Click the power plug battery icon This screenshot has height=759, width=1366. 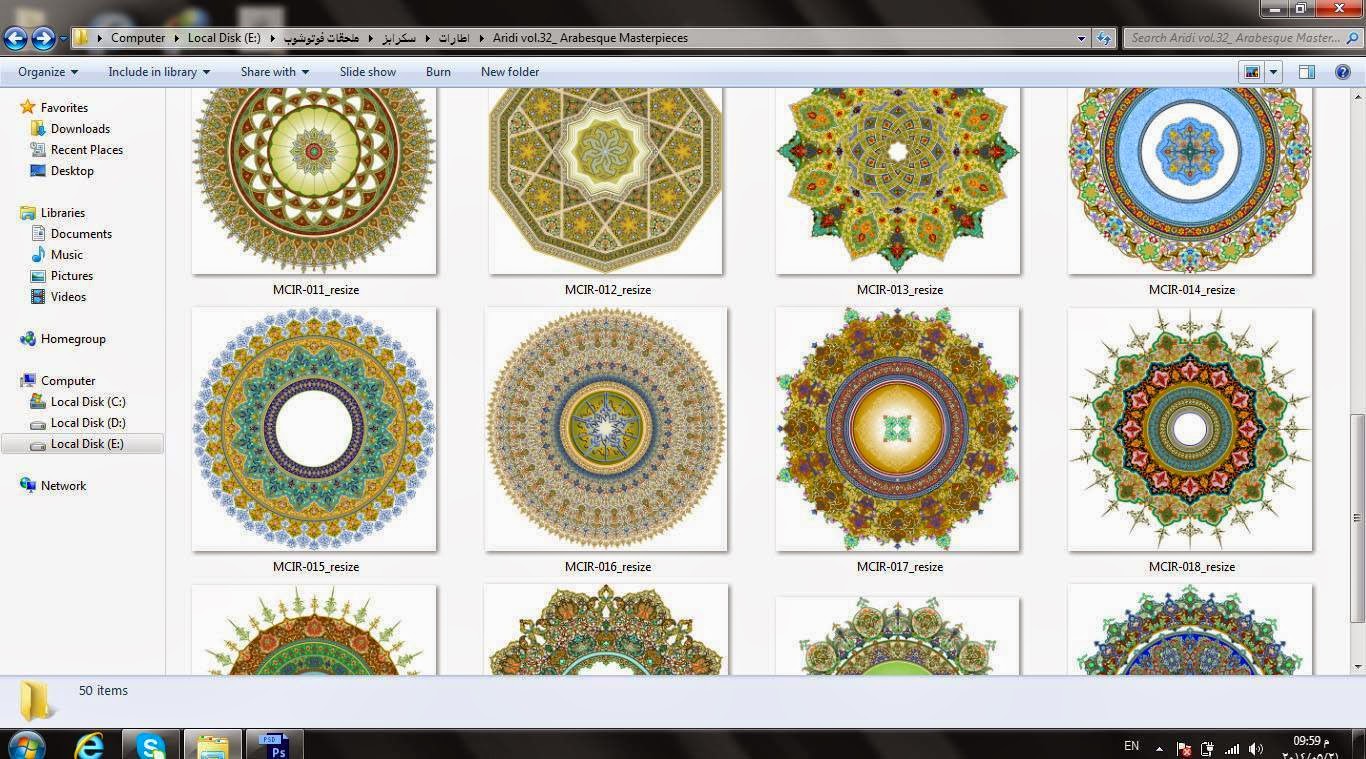[1208, 748]
